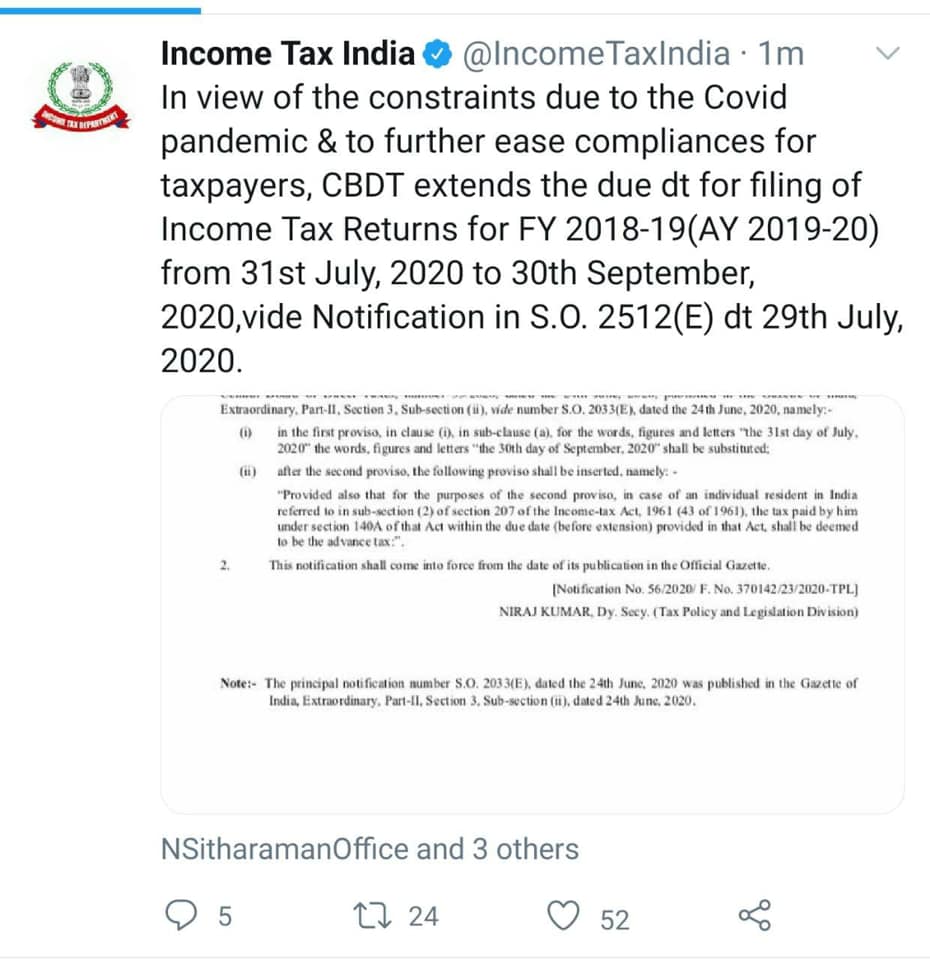Tap the reply speech bubble icon
This screenshot has width=930, height=960.
tap(181, 915)
